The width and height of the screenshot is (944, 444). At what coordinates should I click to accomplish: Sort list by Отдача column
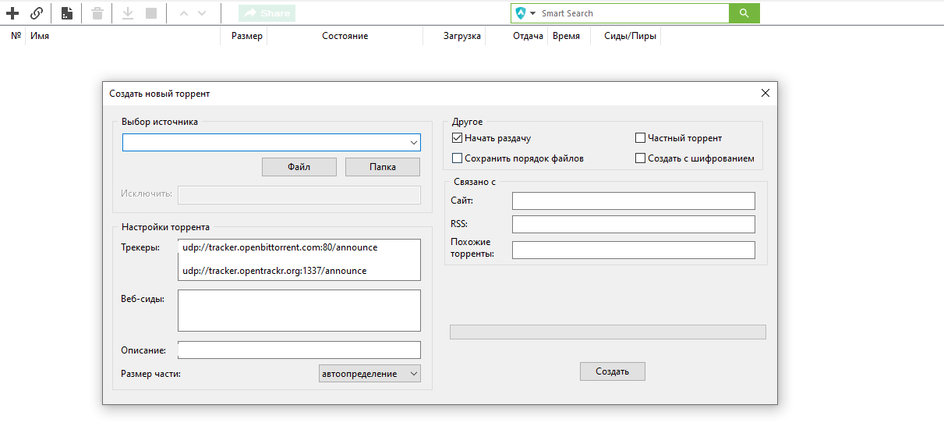528,36
